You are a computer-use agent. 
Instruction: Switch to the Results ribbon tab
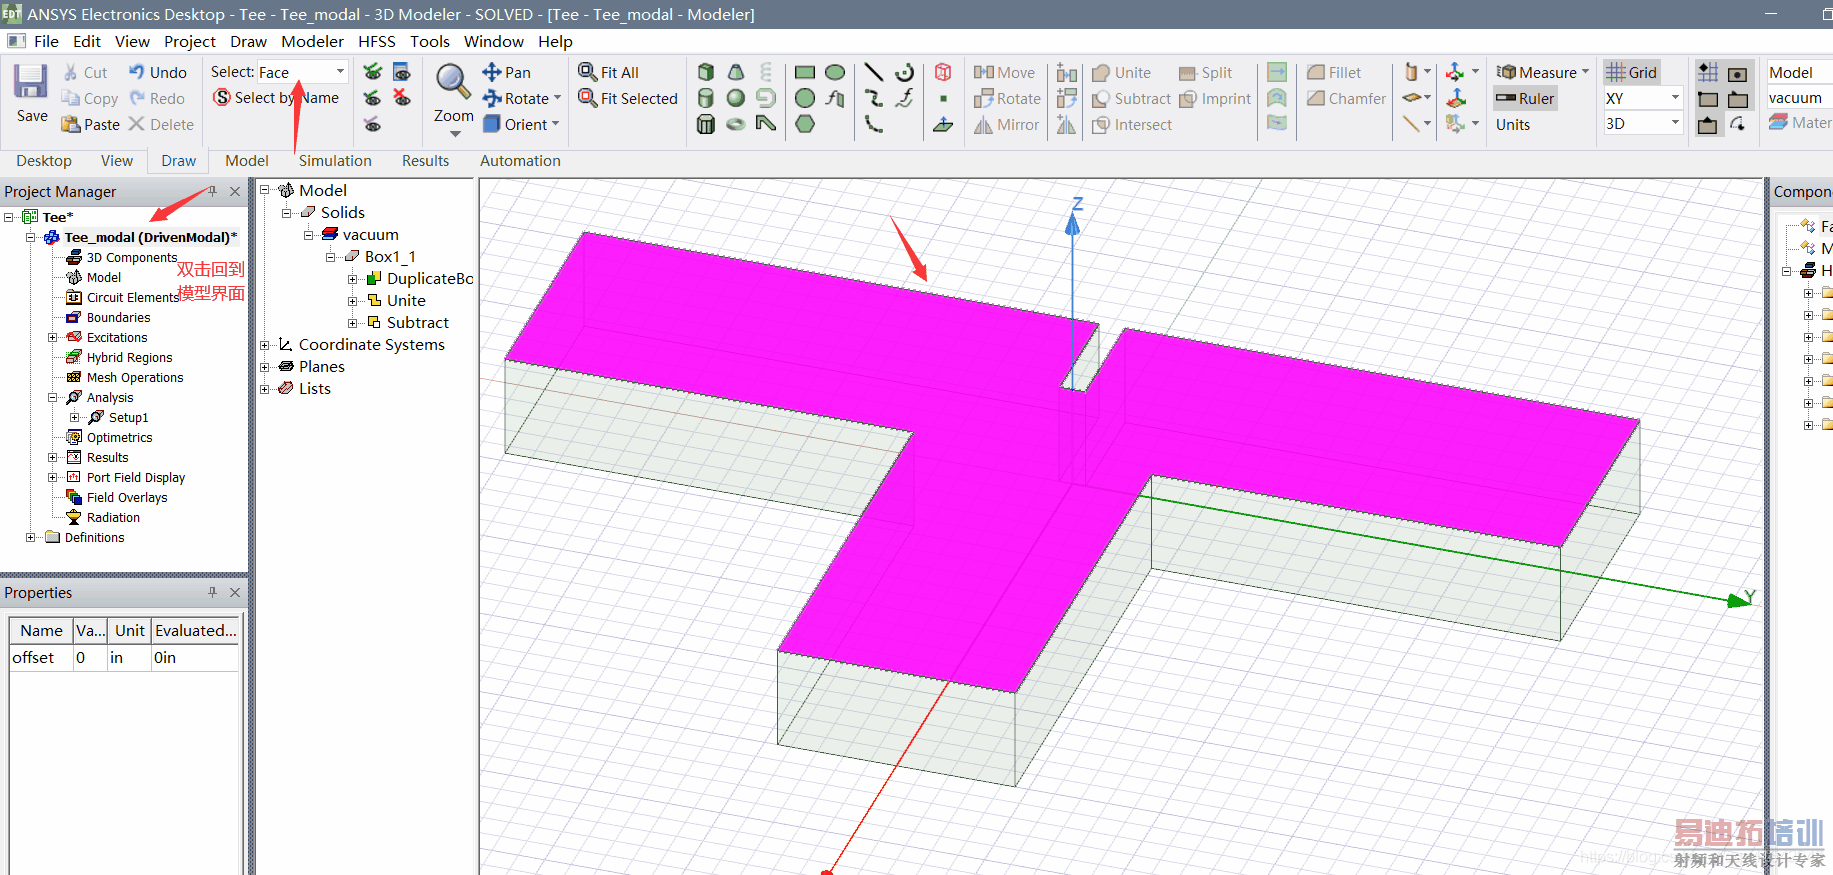(x=425, y=161)
